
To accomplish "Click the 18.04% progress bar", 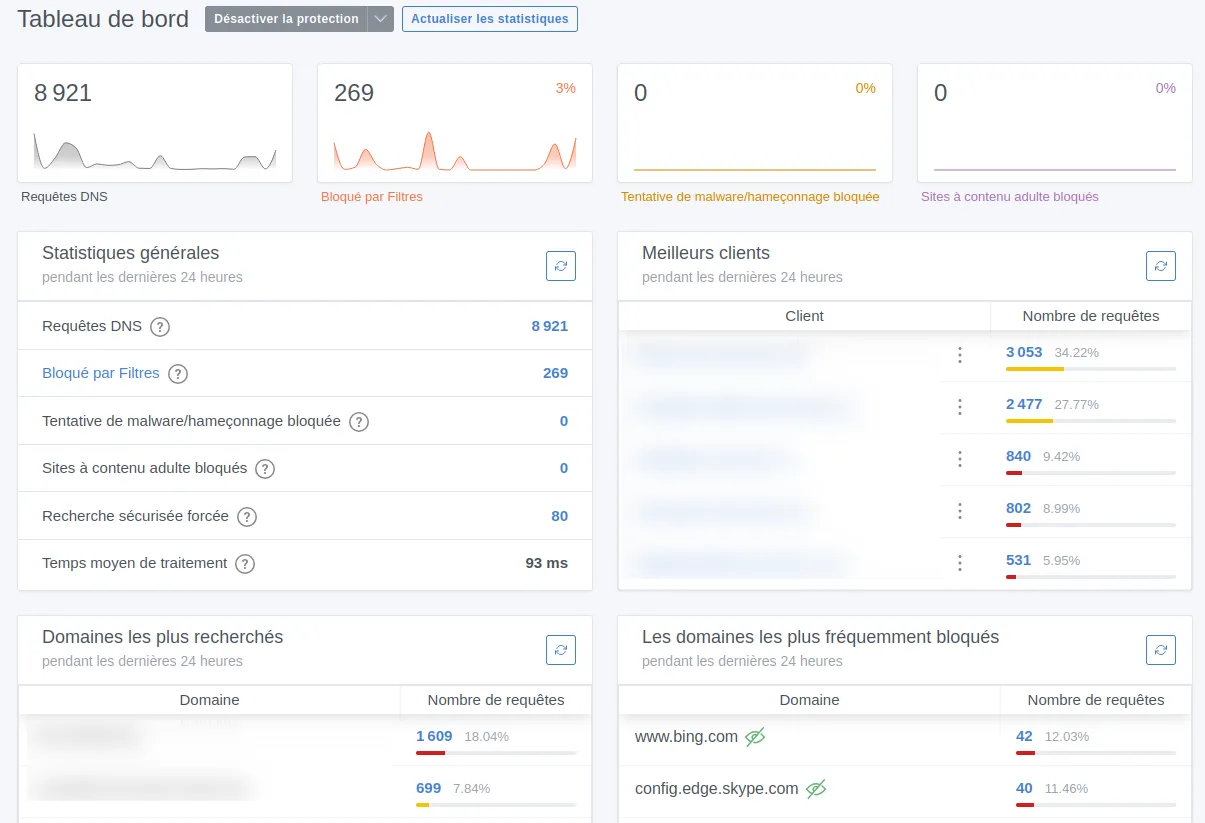I will pos(496,753).
